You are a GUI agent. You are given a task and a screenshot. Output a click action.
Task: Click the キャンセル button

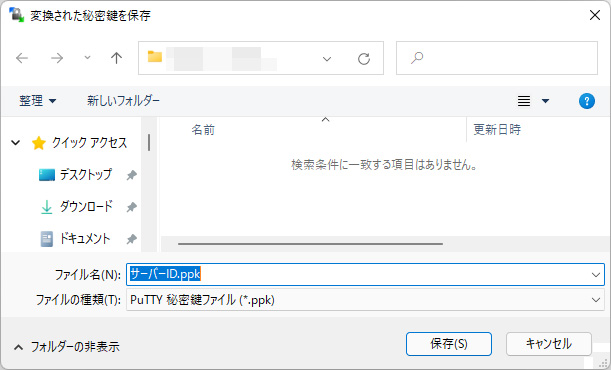[x=549, y=344]
